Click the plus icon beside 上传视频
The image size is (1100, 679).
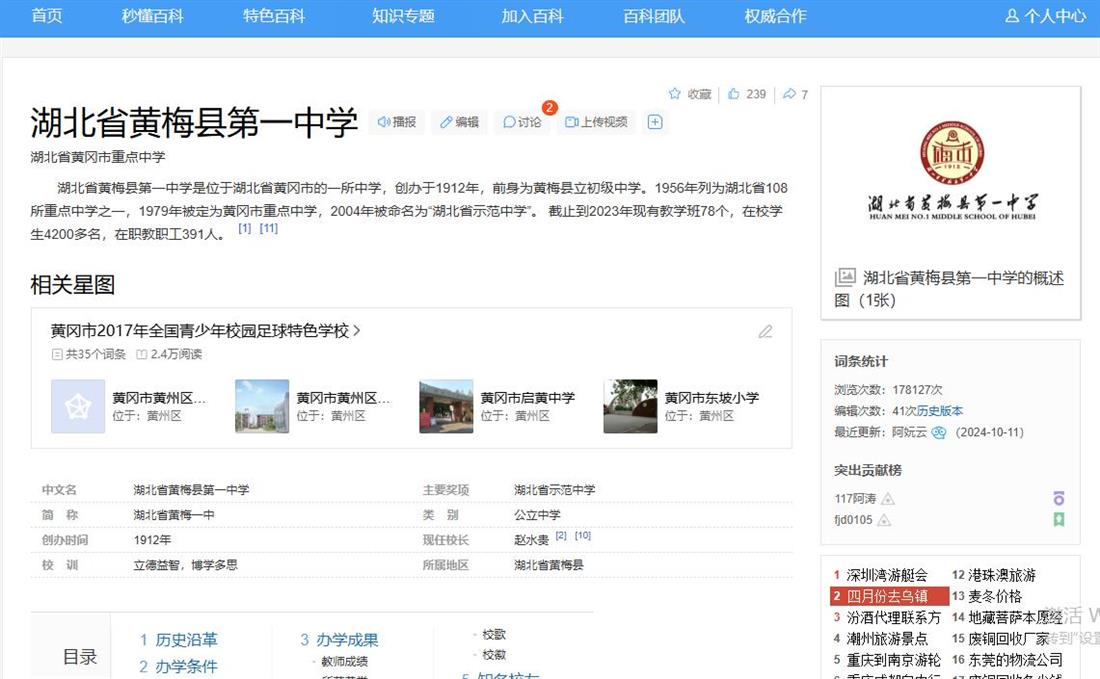tap(655, 122)
